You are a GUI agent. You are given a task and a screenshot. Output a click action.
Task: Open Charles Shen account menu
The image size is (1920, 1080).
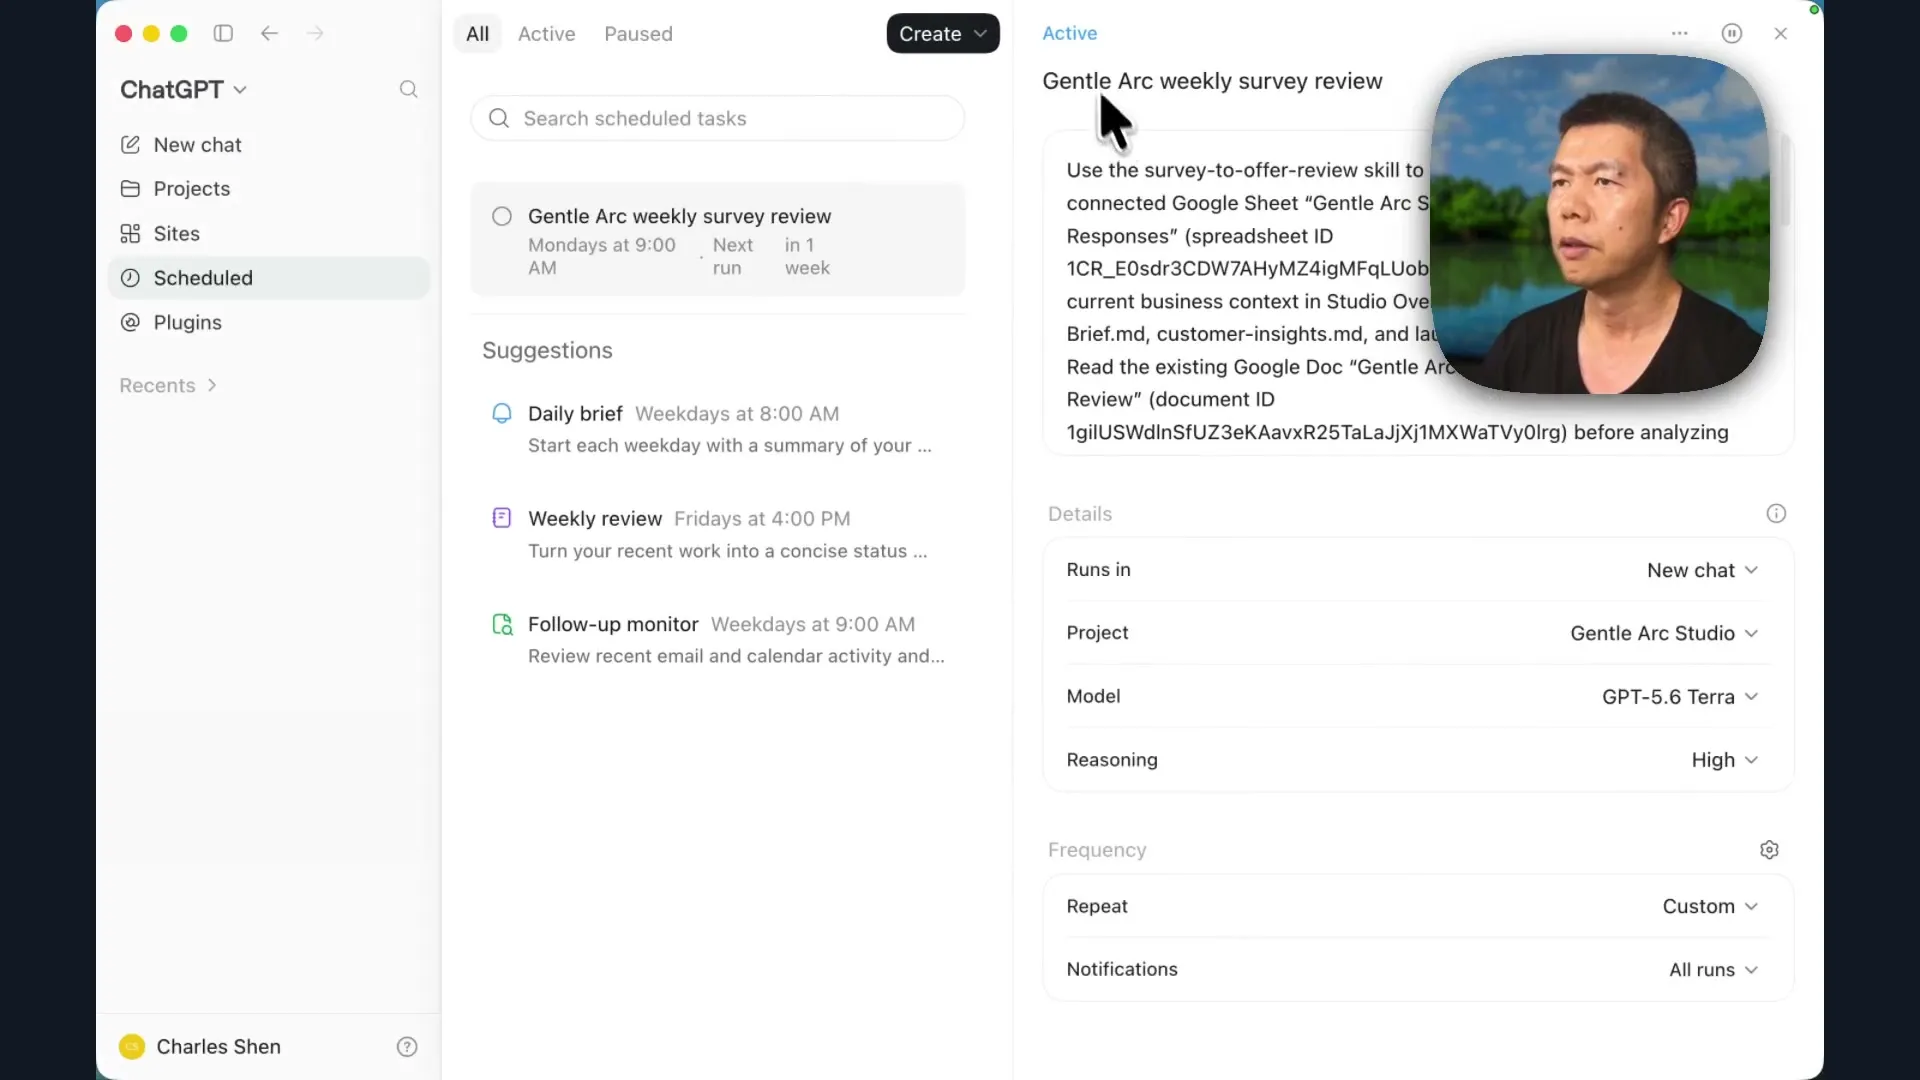coord(200,1047)
